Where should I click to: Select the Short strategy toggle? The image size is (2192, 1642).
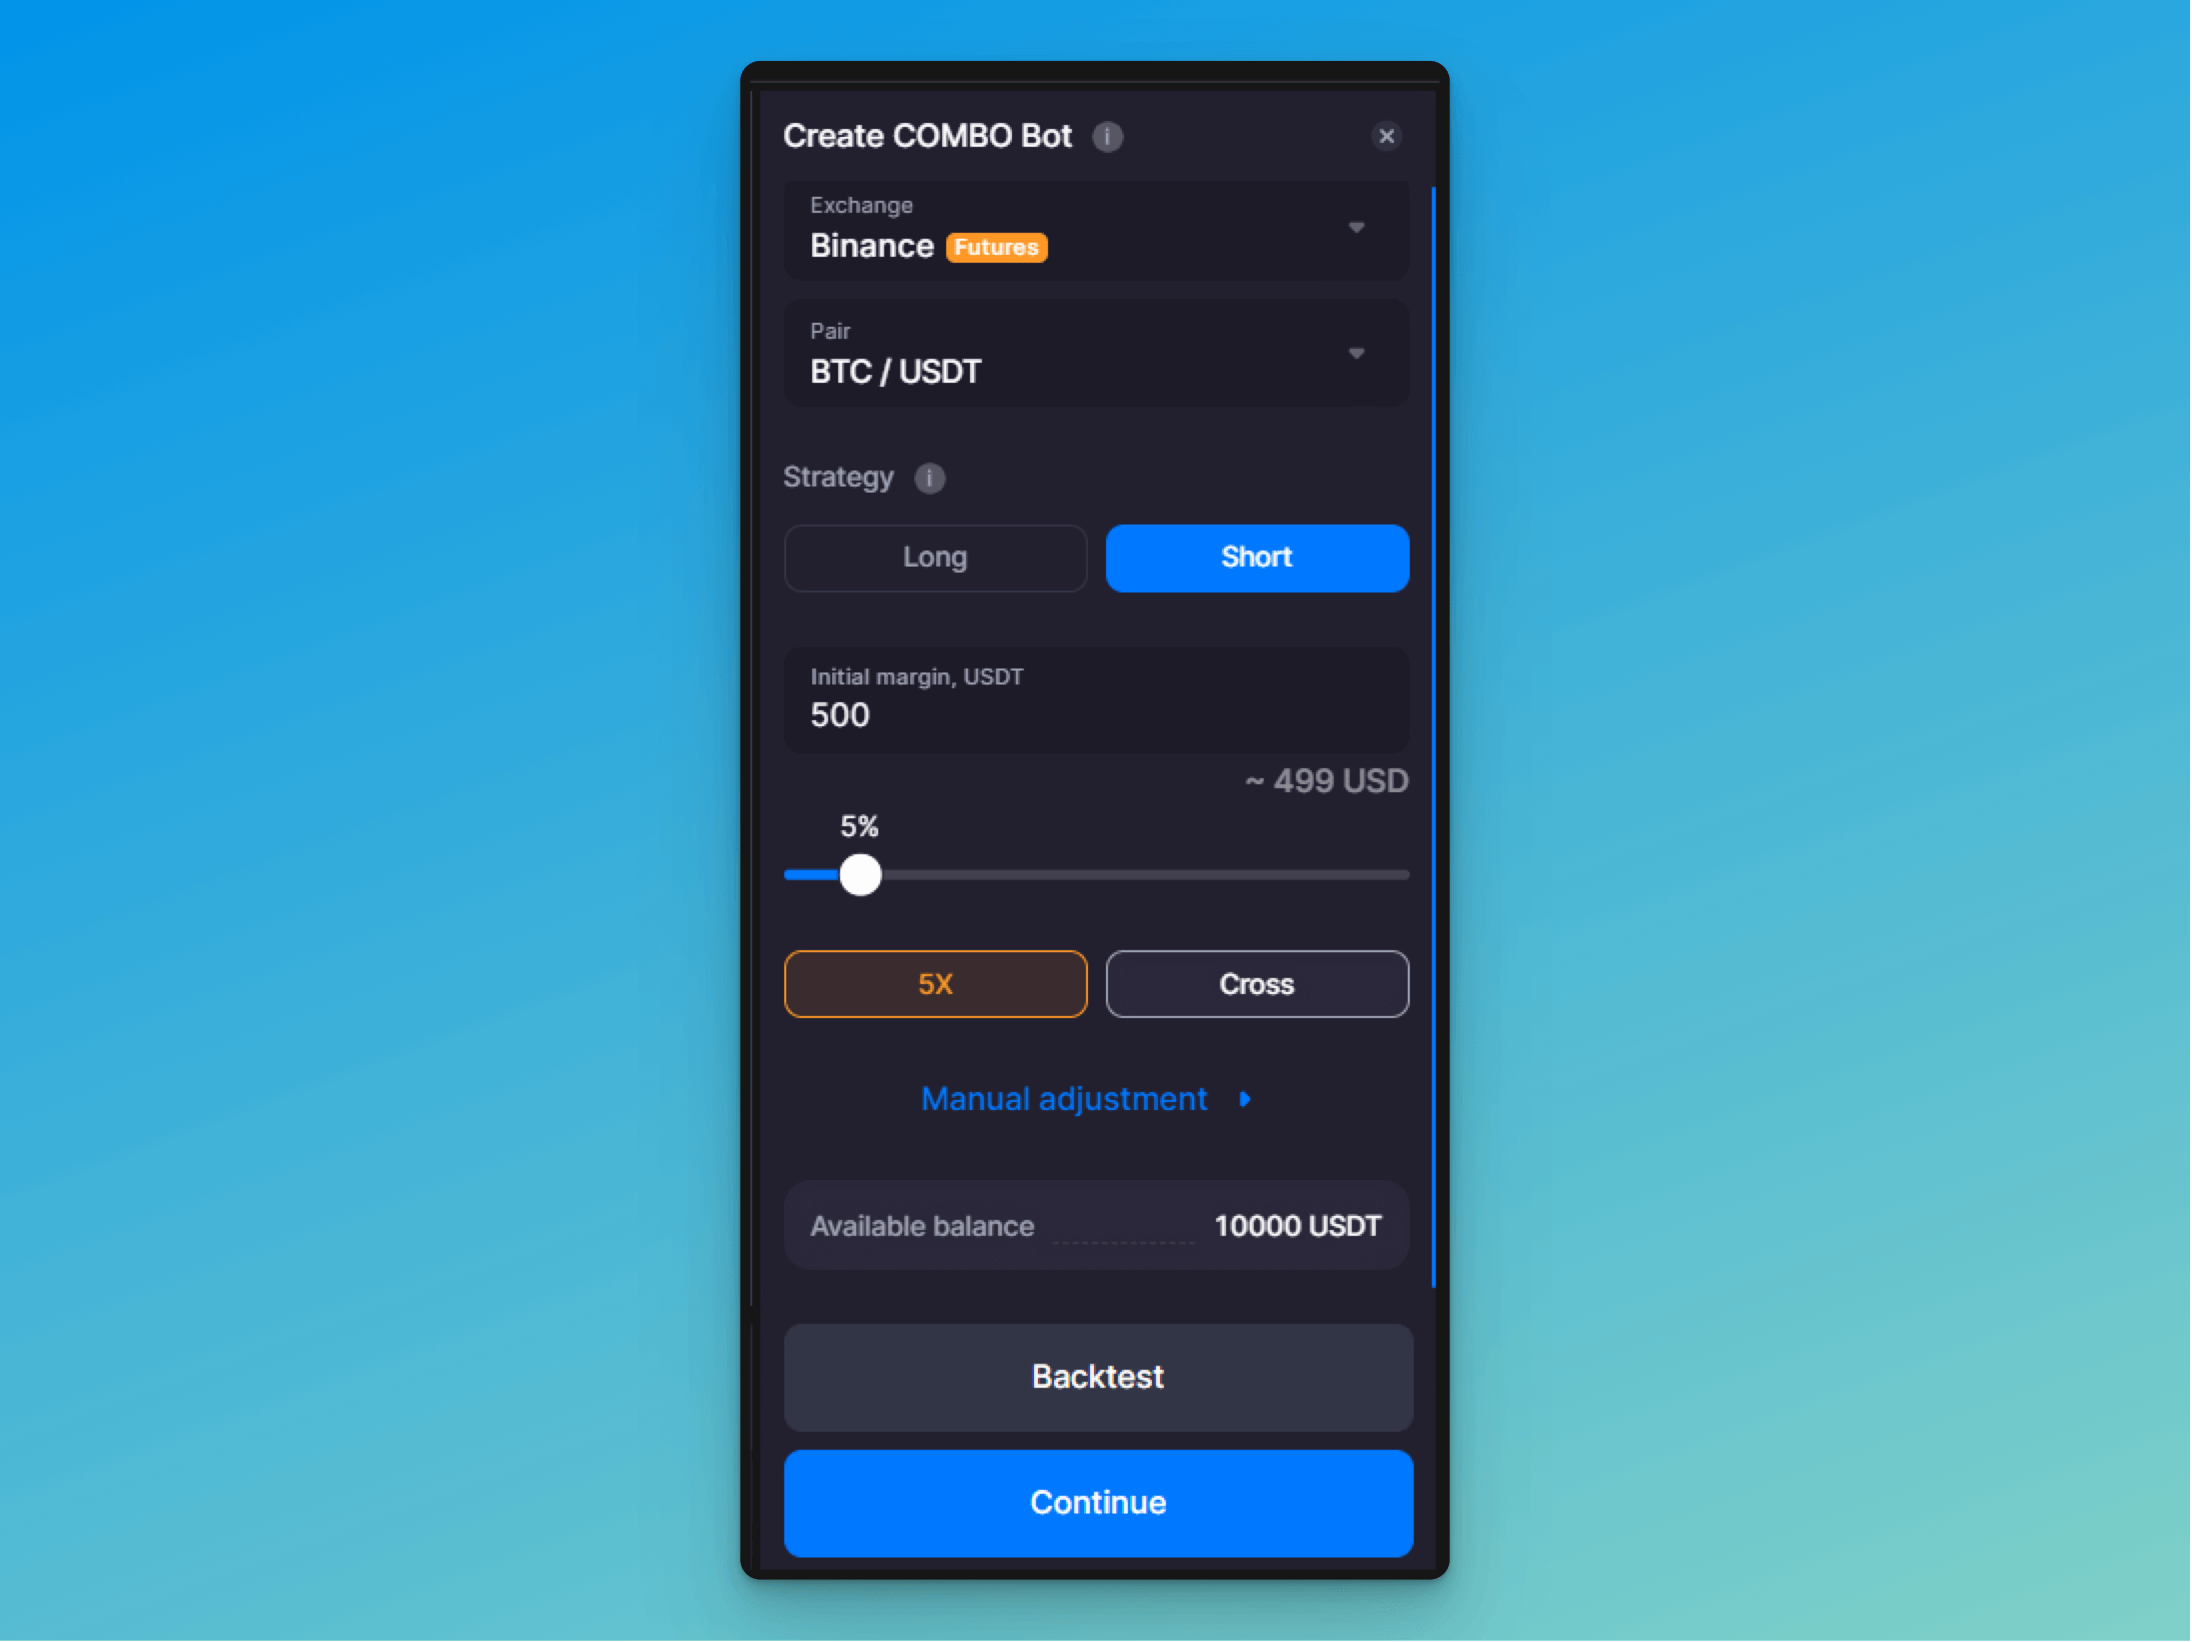tap(1256, 557)
